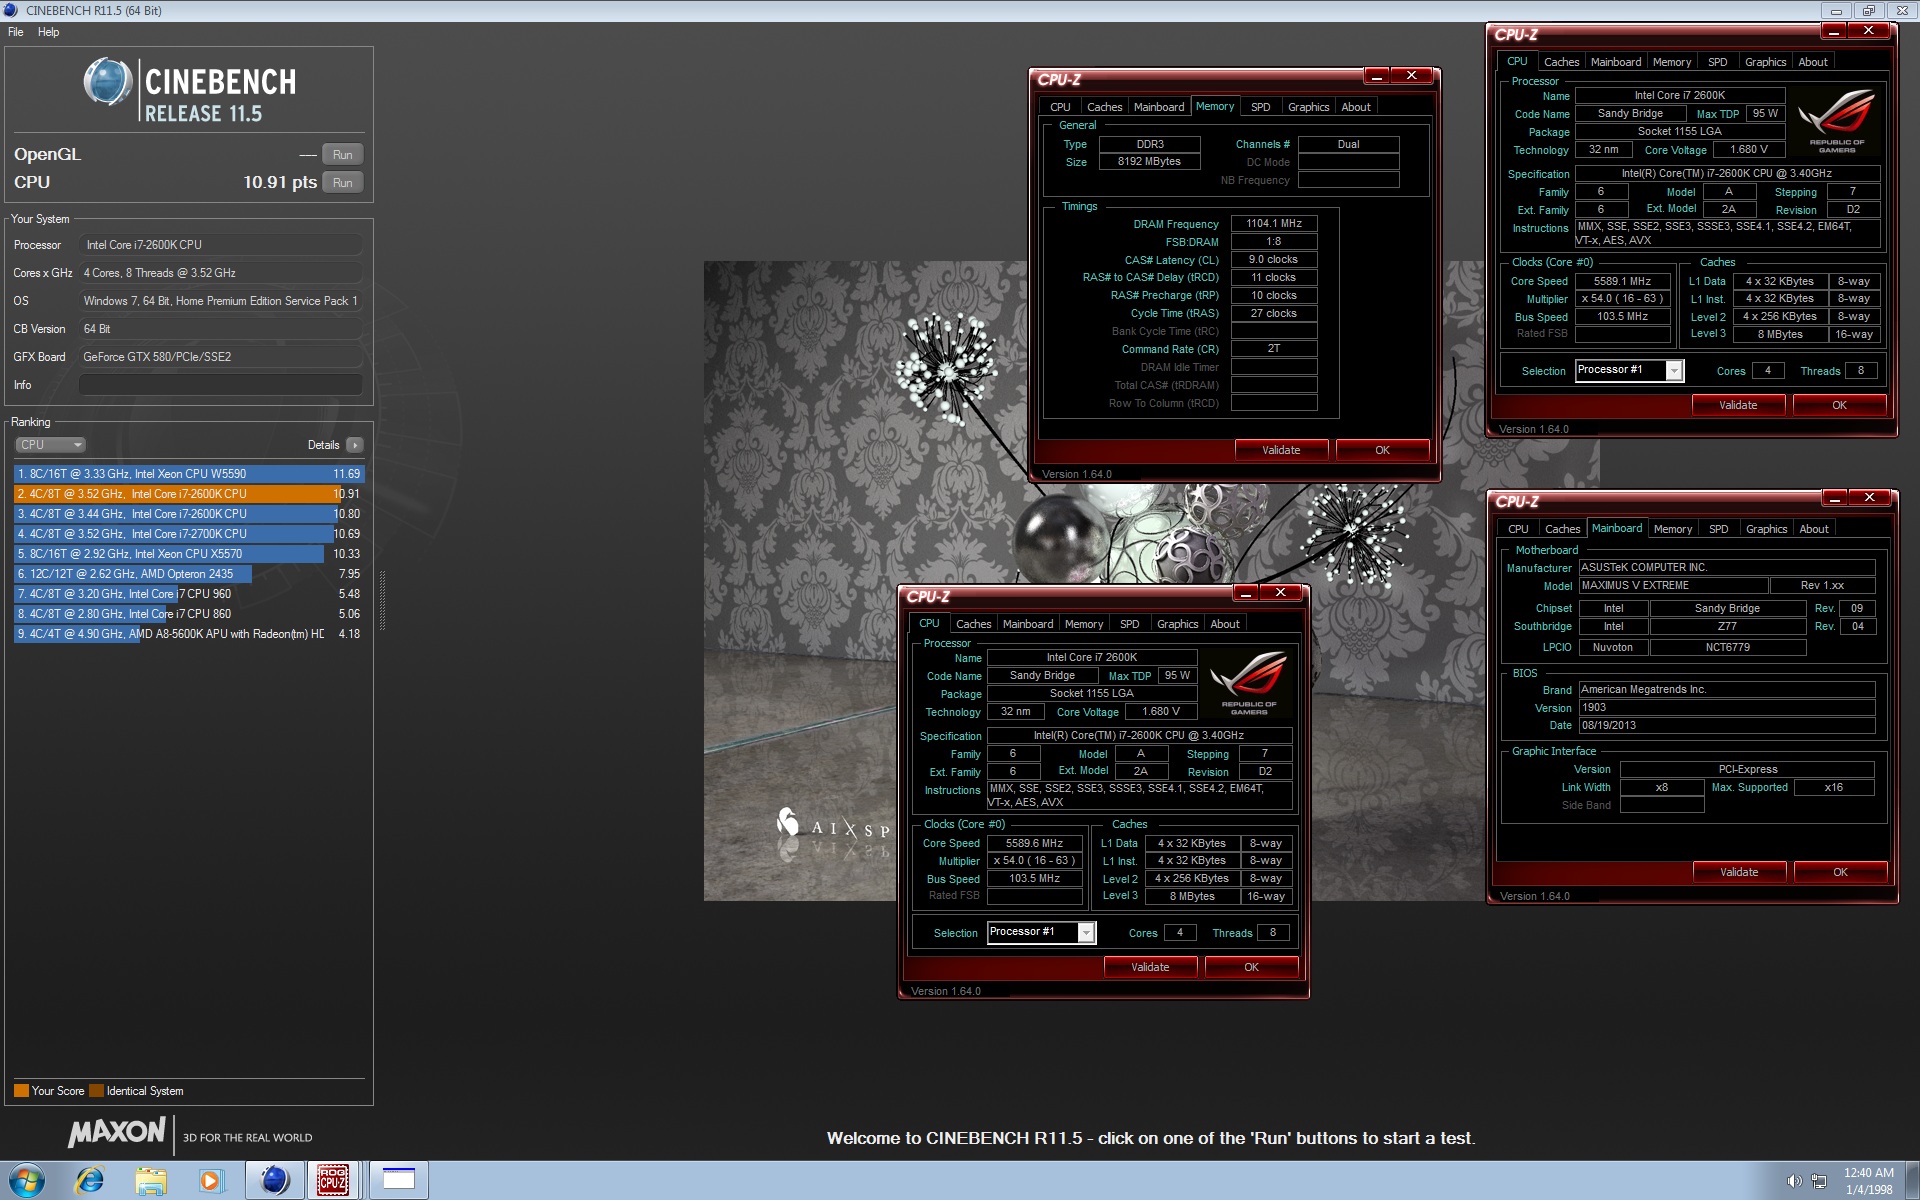
Task: Minimize the Cinebench main window
Action: pyautogui.click(x=1836, y=11)
